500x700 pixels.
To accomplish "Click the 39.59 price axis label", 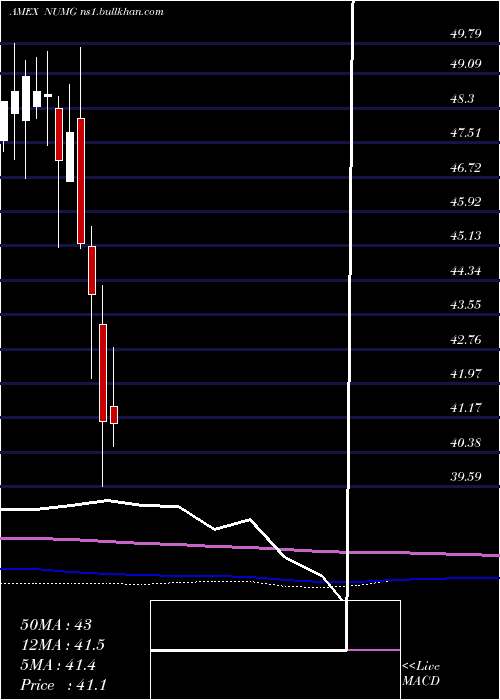I will 466,477.
